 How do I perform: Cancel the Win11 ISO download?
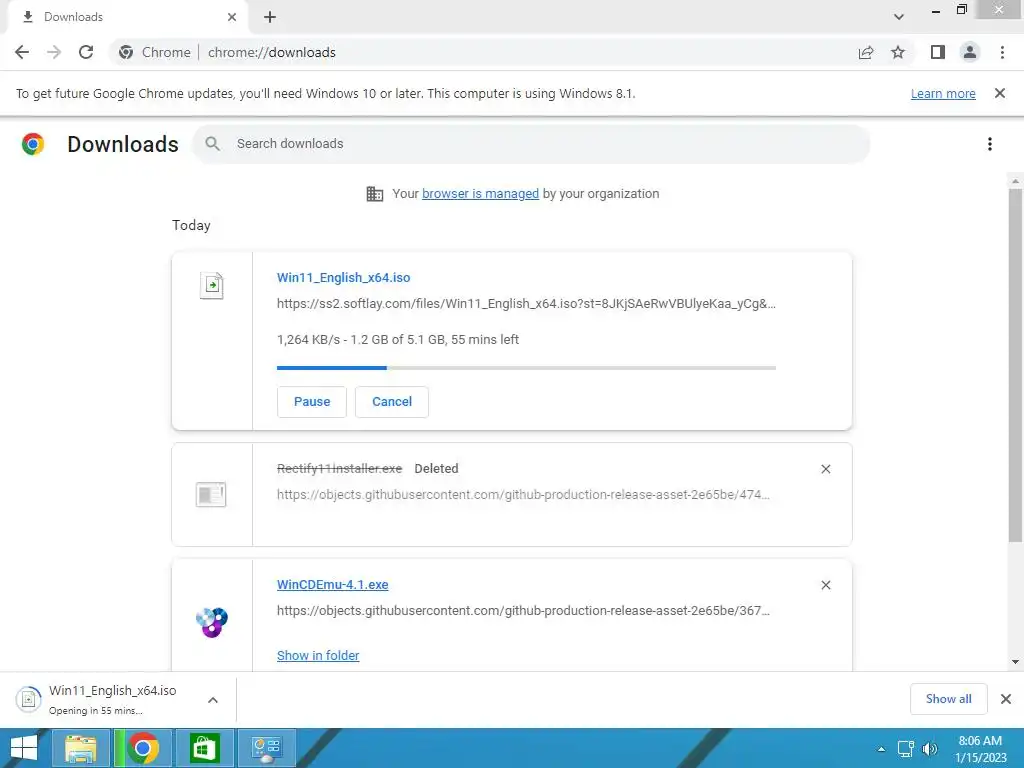click(392, 402)
